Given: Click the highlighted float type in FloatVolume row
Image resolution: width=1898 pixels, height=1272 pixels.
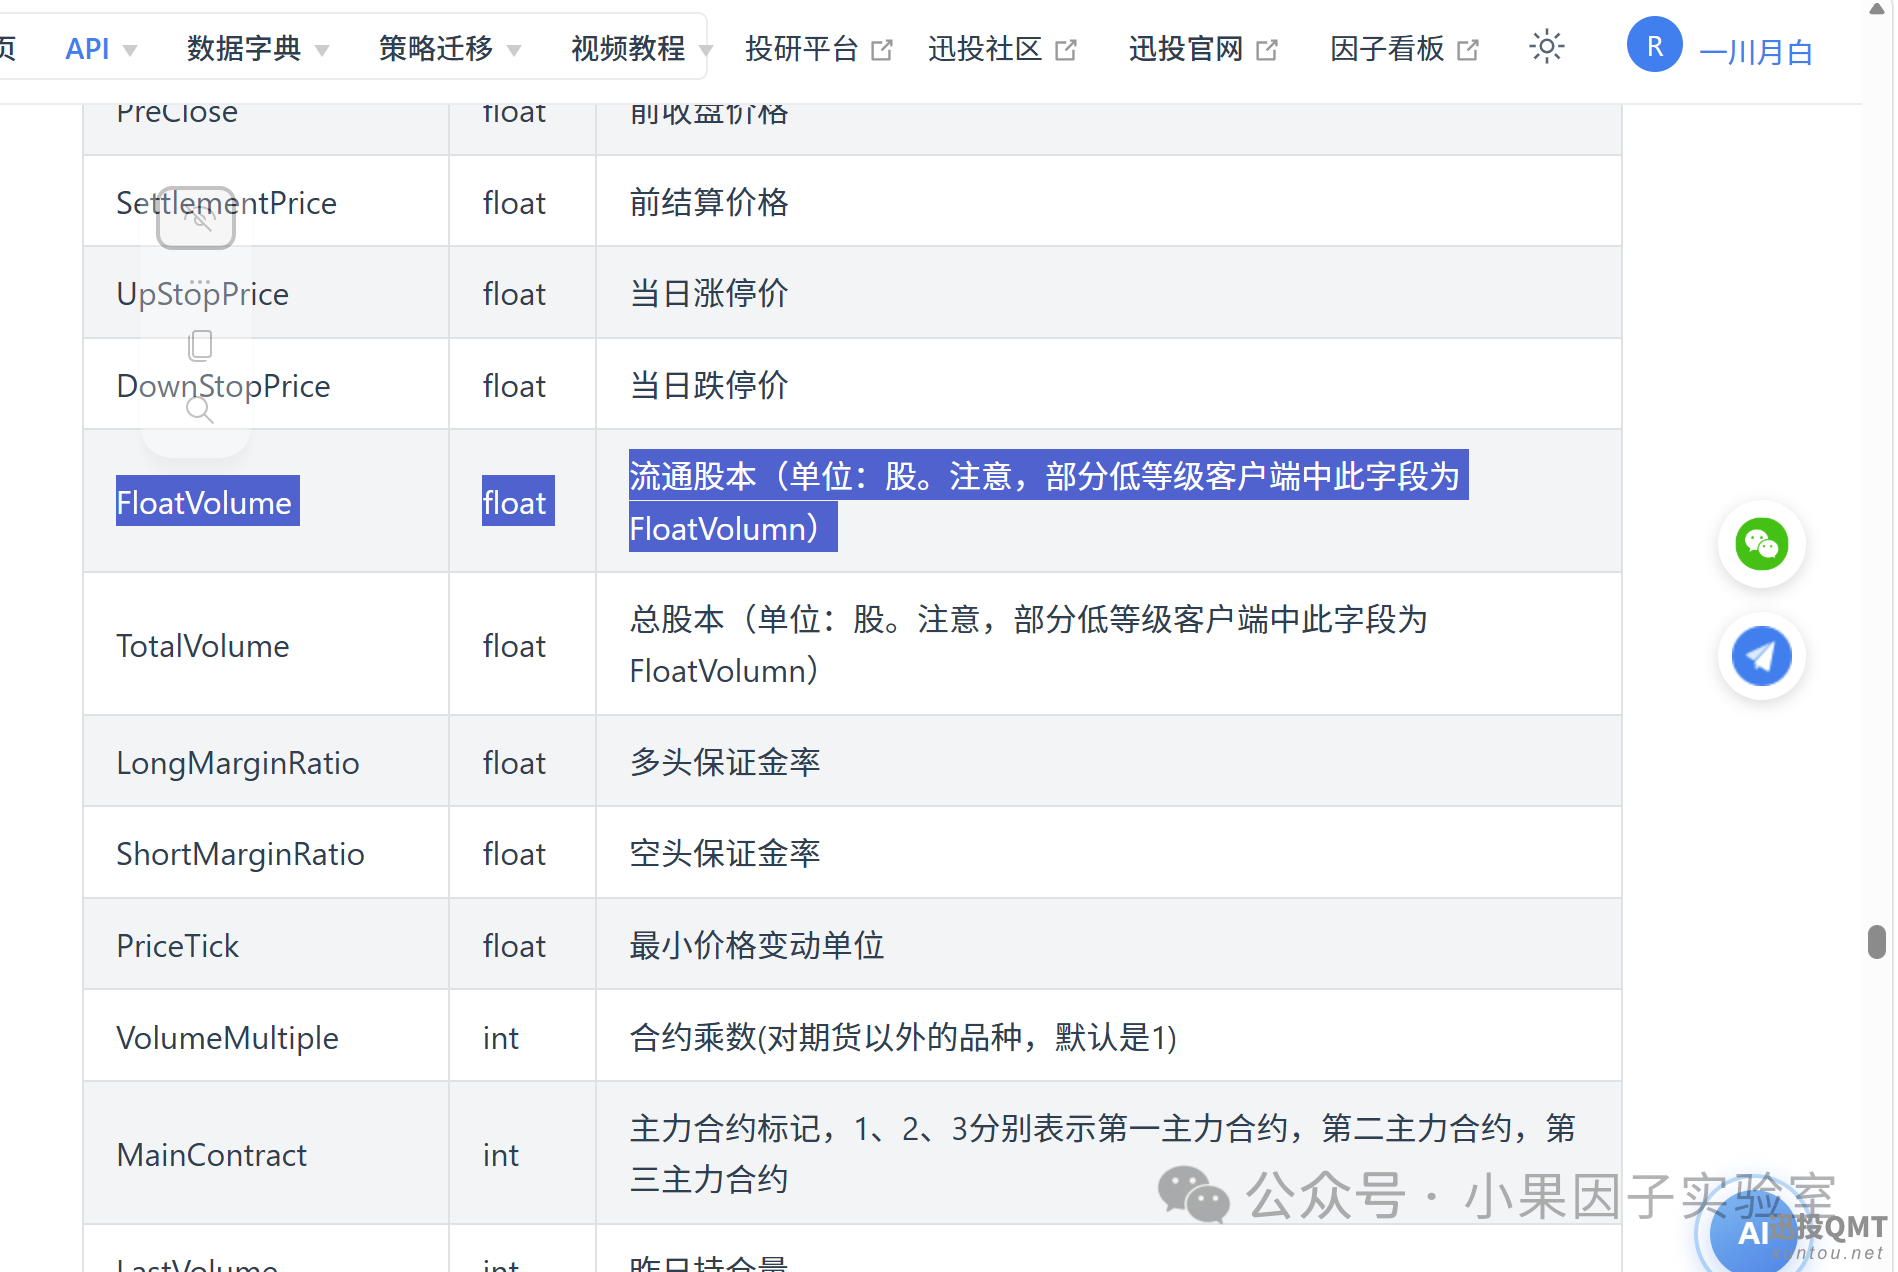Looking at the screenshot, I should pos(518,501).
